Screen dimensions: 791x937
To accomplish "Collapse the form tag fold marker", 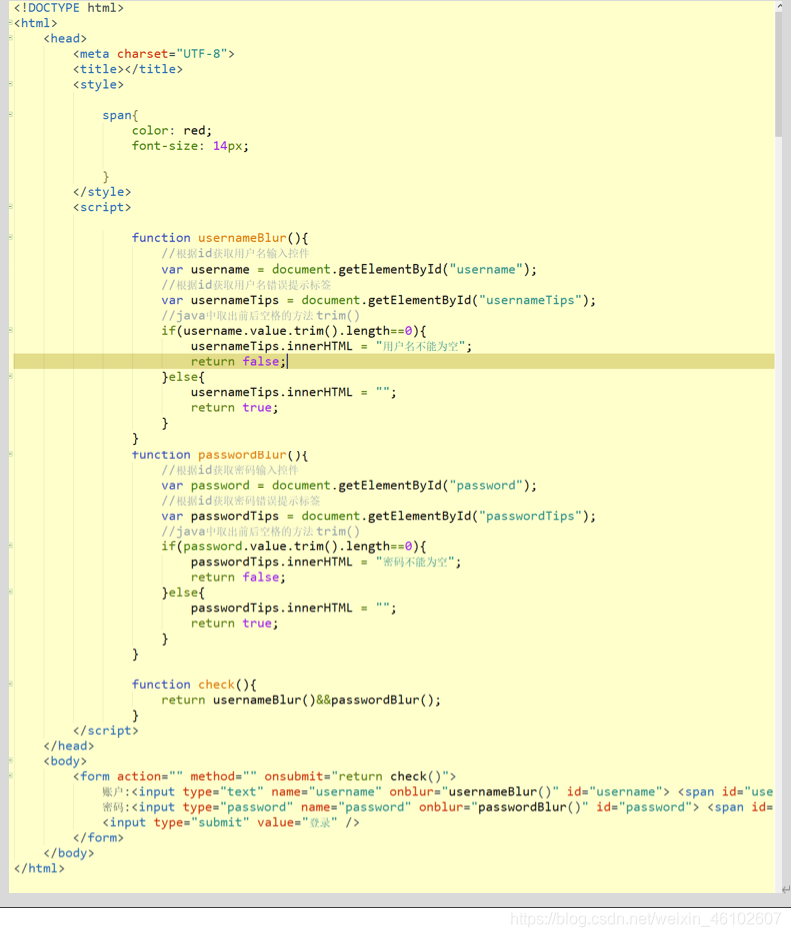I will [11, 776].
